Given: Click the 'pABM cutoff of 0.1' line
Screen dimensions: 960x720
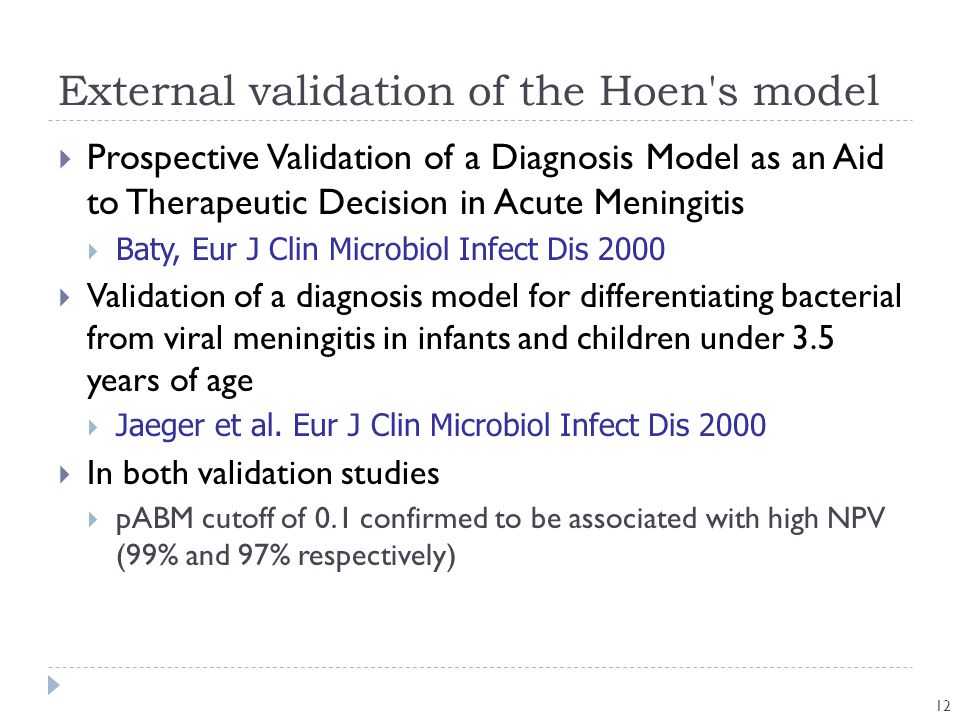Looking at the screenshot, I should coord(500,519).
